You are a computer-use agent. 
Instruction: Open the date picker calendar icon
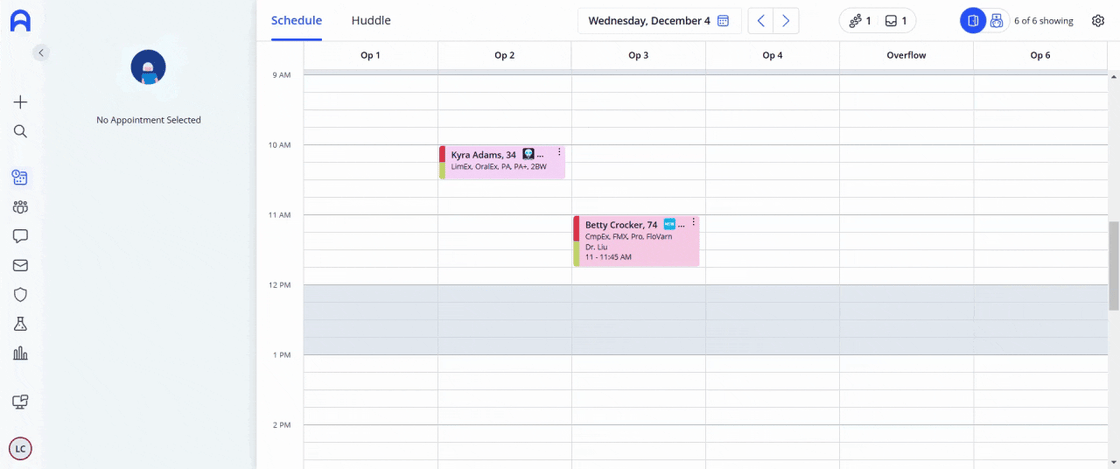coord(723,21)
